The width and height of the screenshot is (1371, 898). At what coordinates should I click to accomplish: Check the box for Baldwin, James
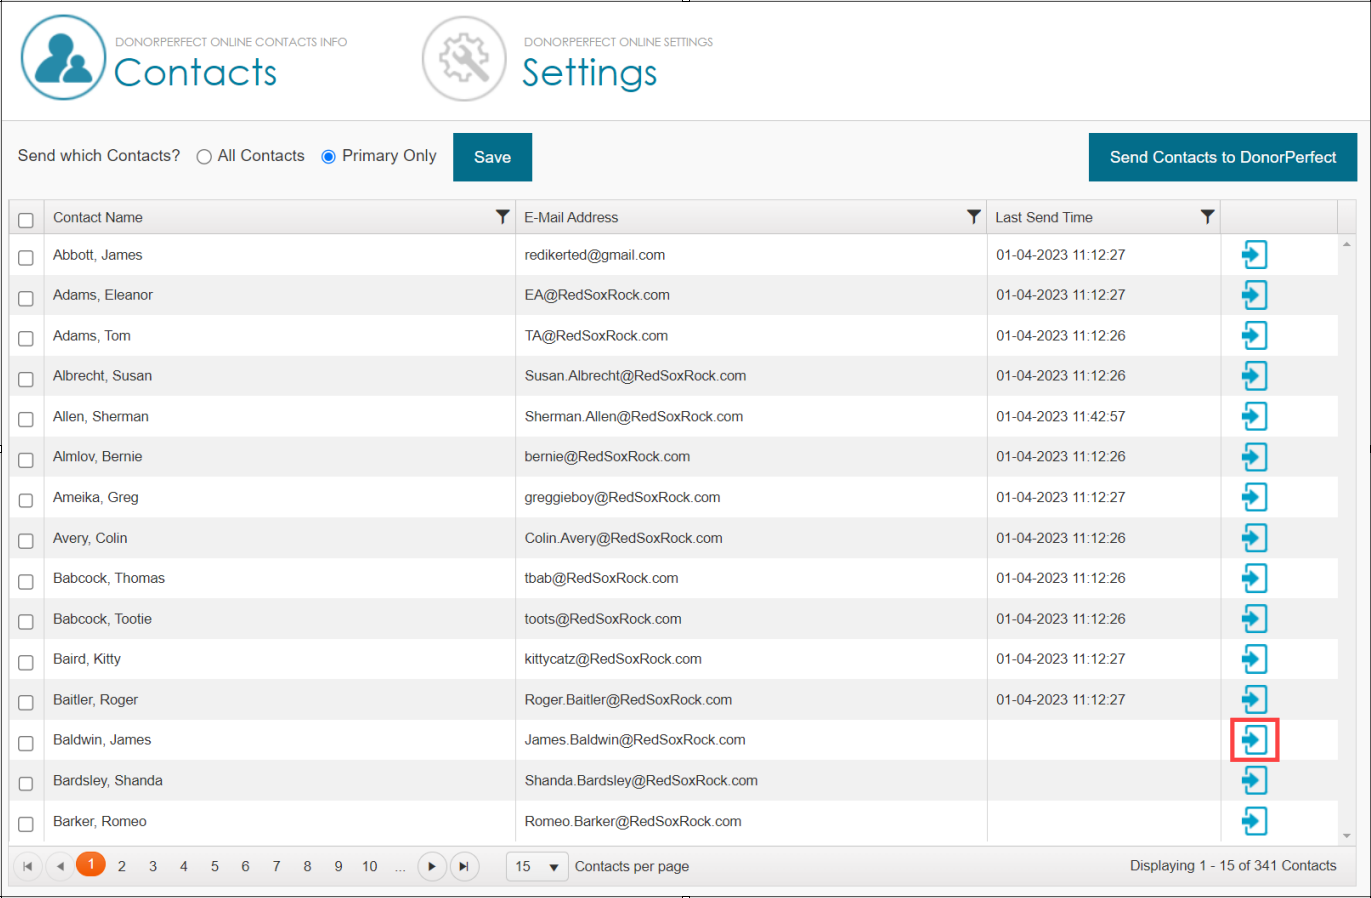[x=26, y=743]
